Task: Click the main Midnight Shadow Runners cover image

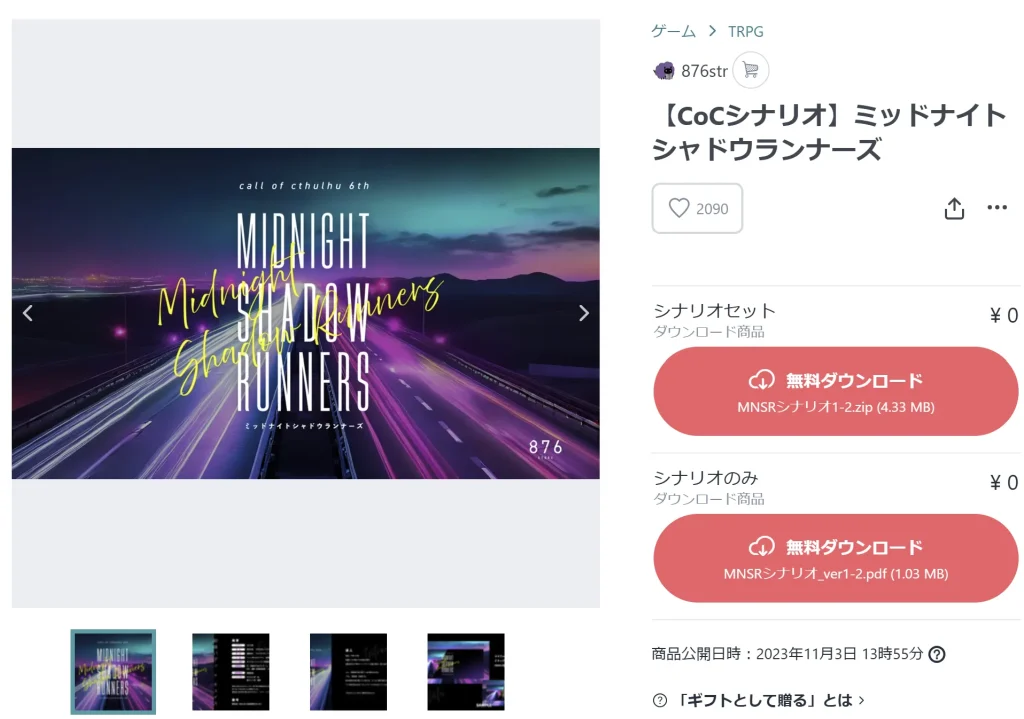Action: pos(306,313)
